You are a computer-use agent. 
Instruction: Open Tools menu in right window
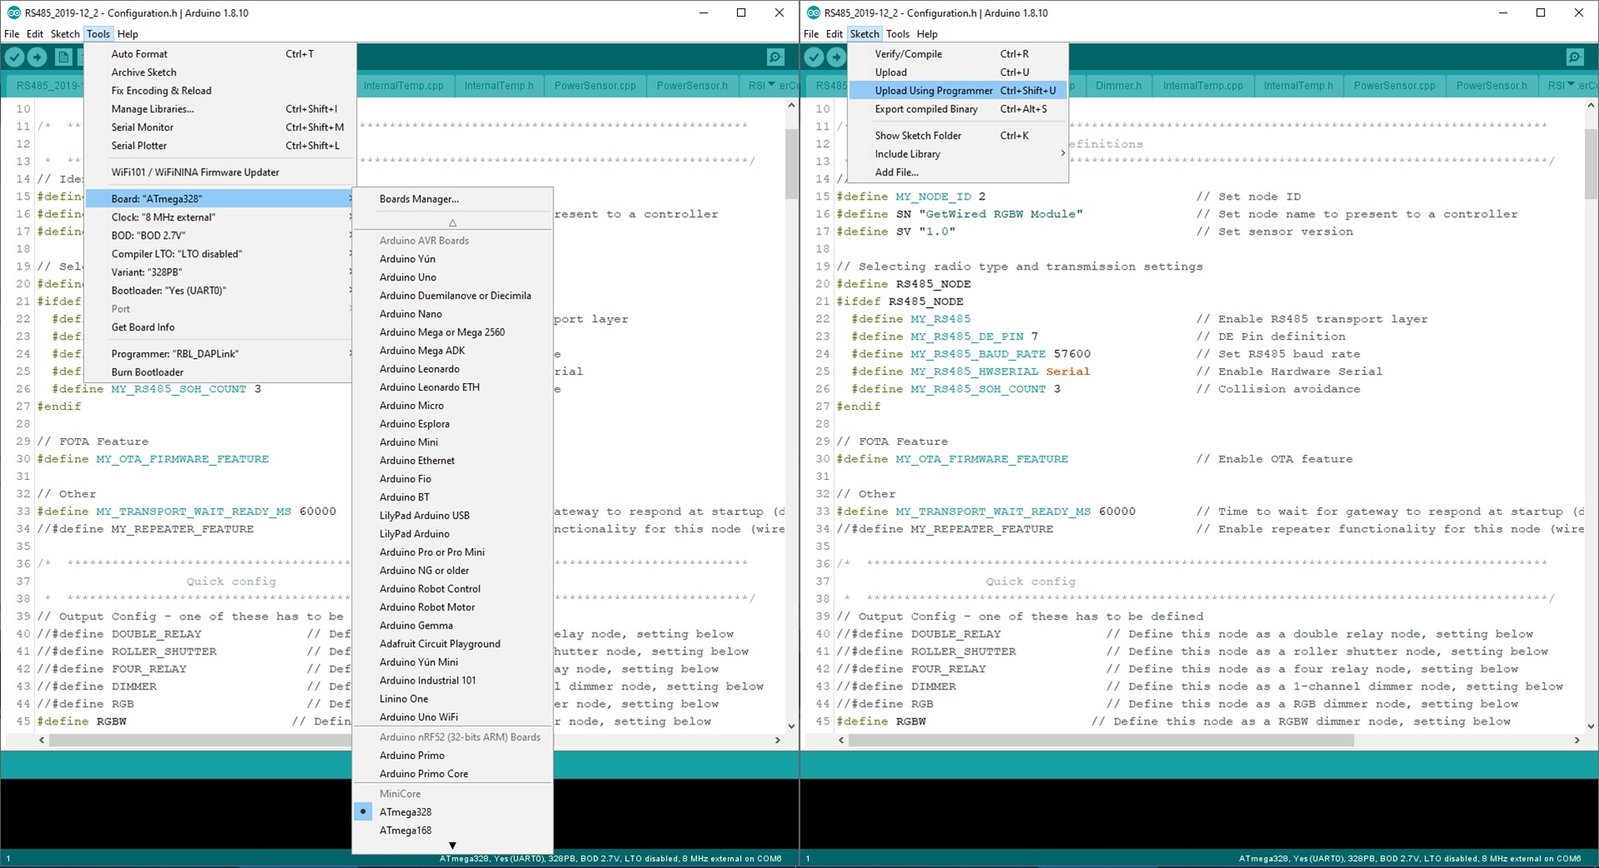pyautogui.click(x=898, y=34)
